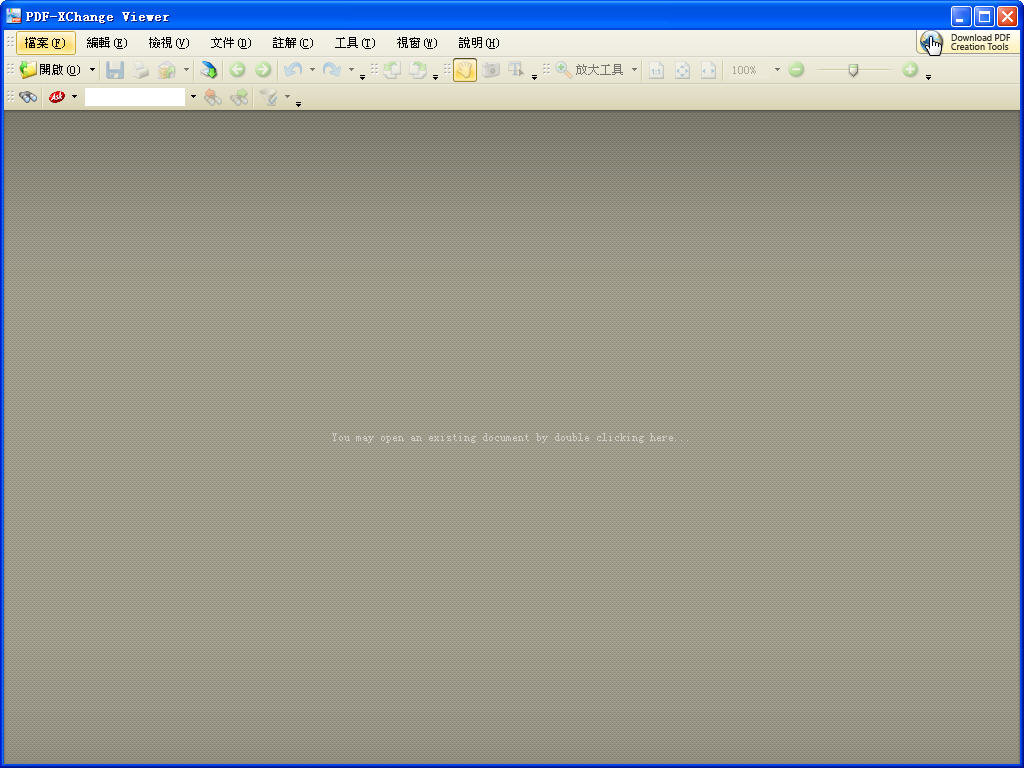Click the Print icon

click(x=140, y=70)
